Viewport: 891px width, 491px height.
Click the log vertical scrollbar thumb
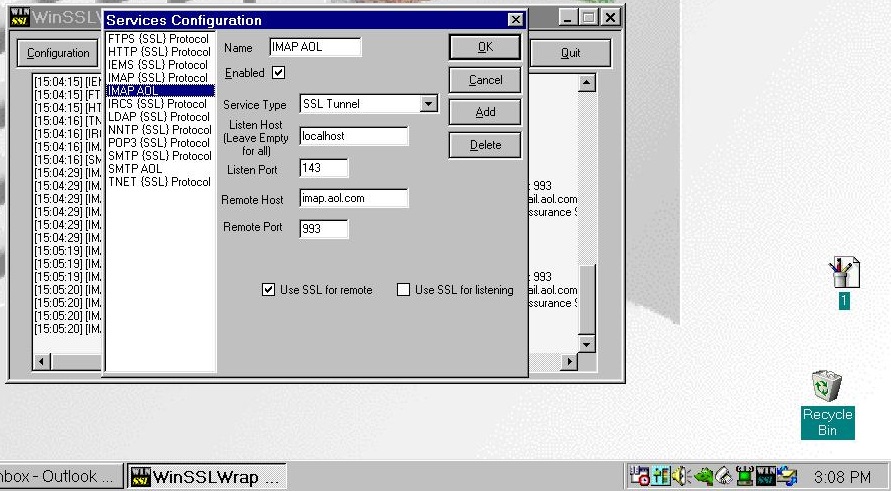[x=587, y=299]
